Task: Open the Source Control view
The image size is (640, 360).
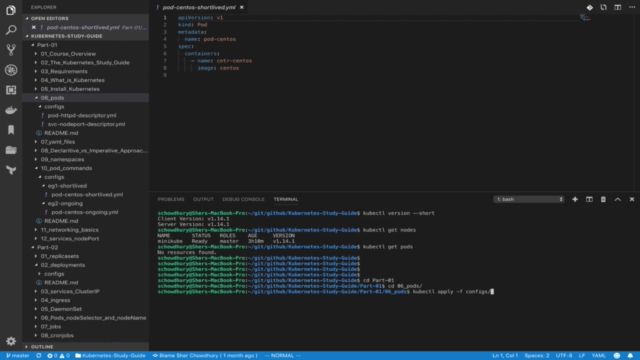Action: (11, 50)
